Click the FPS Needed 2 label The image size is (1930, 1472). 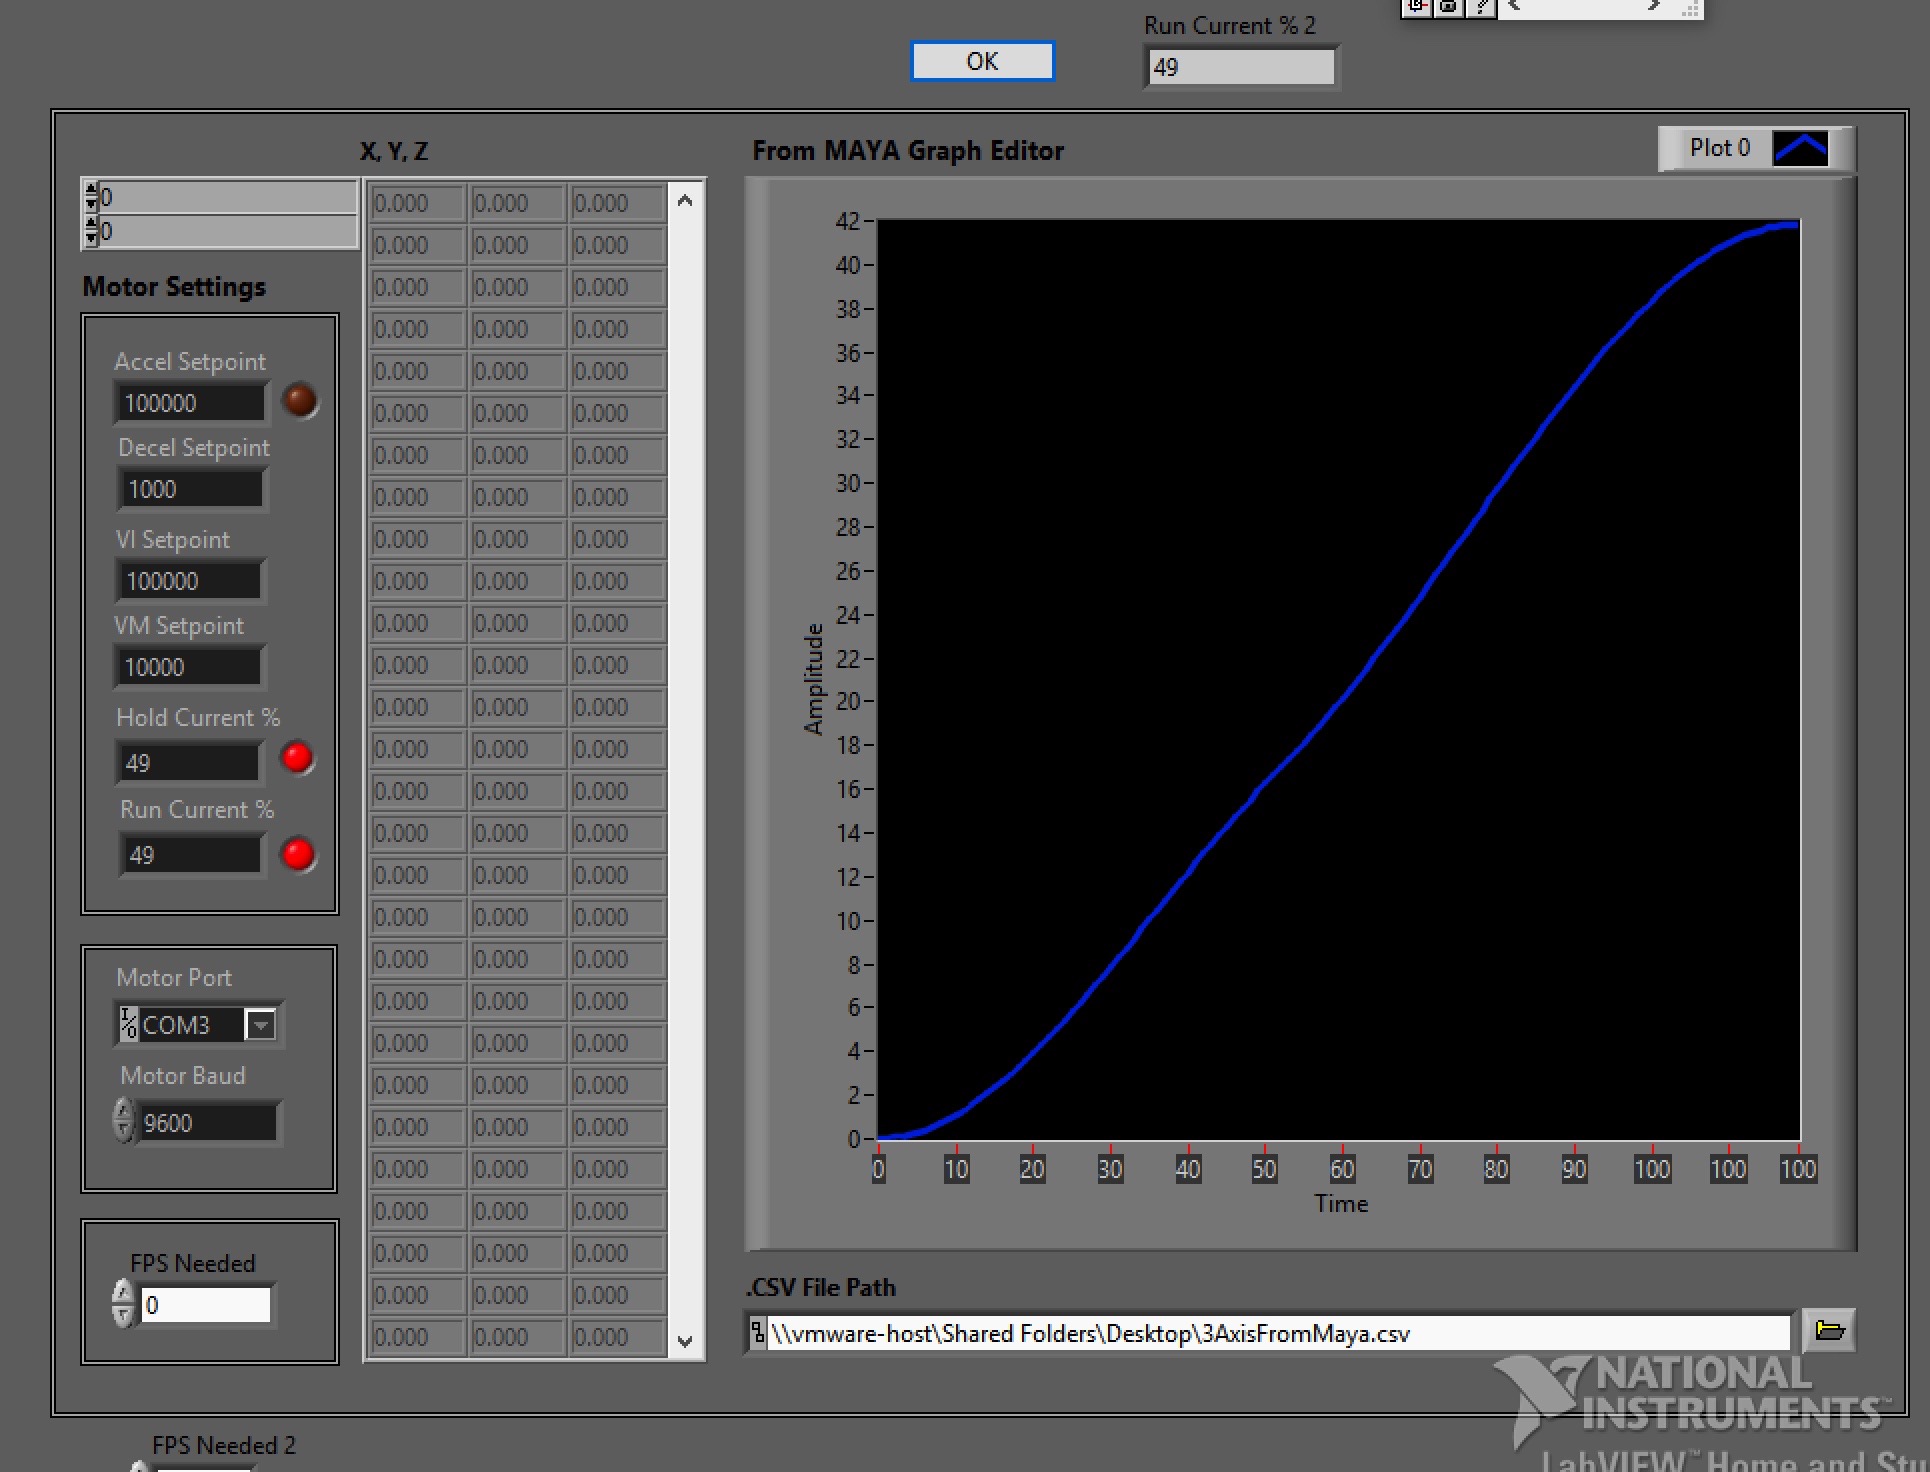224,1445
